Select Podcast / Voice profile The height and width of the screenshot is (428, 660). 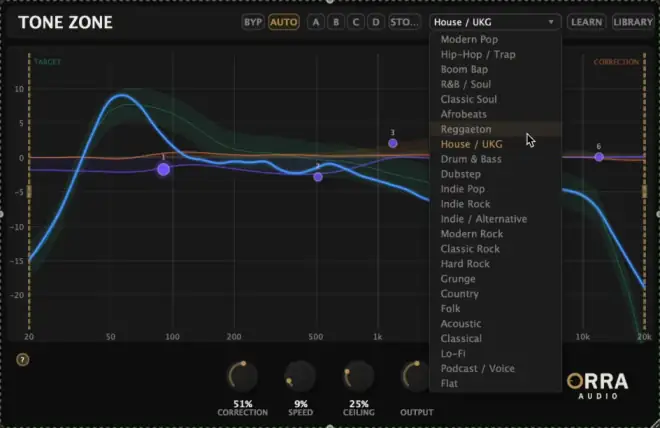click(495, 368)
